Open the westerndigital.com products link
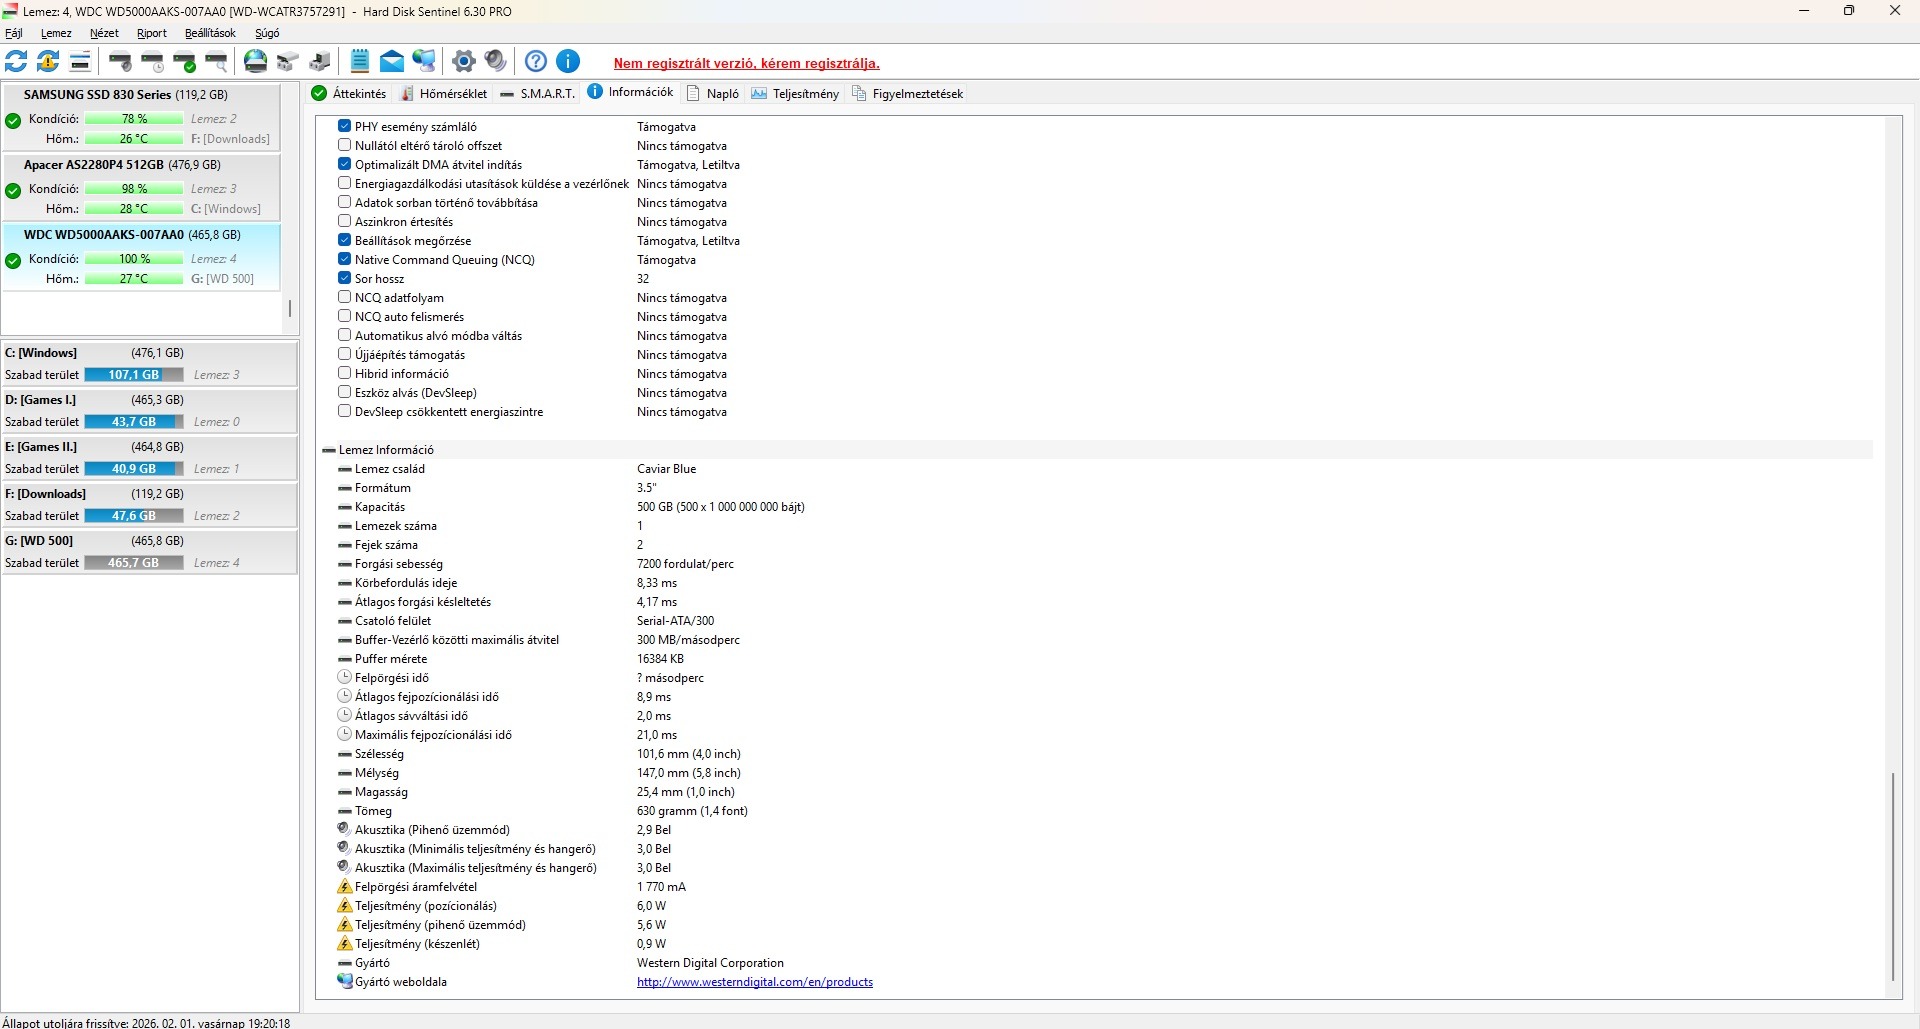The height and width of the screenshot is (1029, 1920). click(x=755, y=982)
